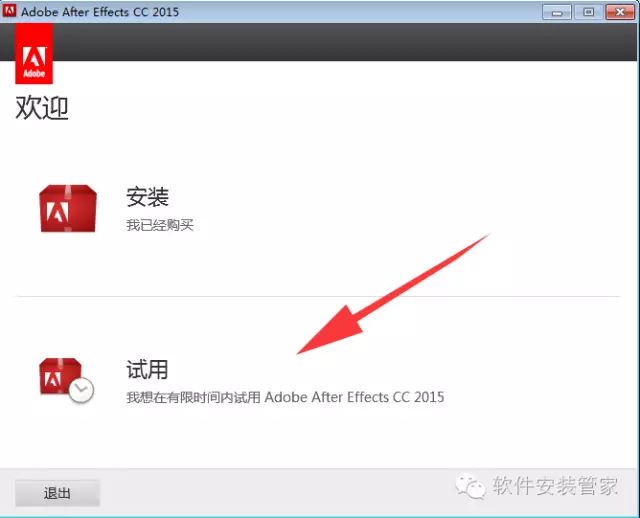640x518 pixels.
Task: Click the 欢迎 welcome heading
Action: (42, 107)
